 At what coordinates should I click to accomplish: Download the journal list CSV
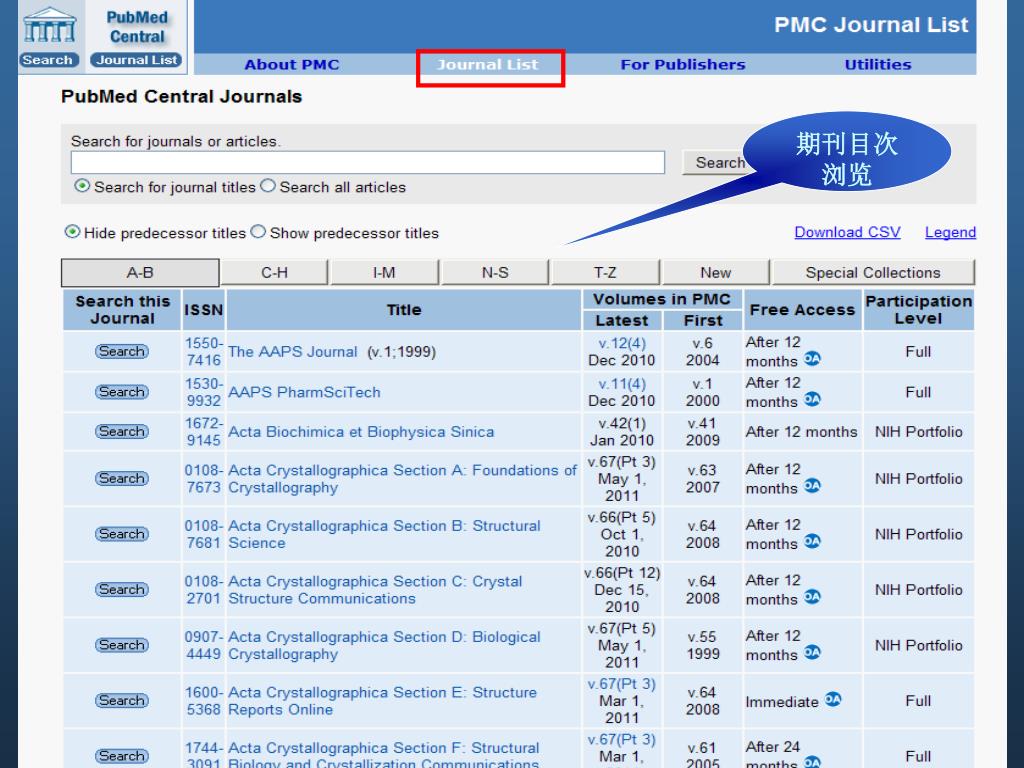click(847, 232)
